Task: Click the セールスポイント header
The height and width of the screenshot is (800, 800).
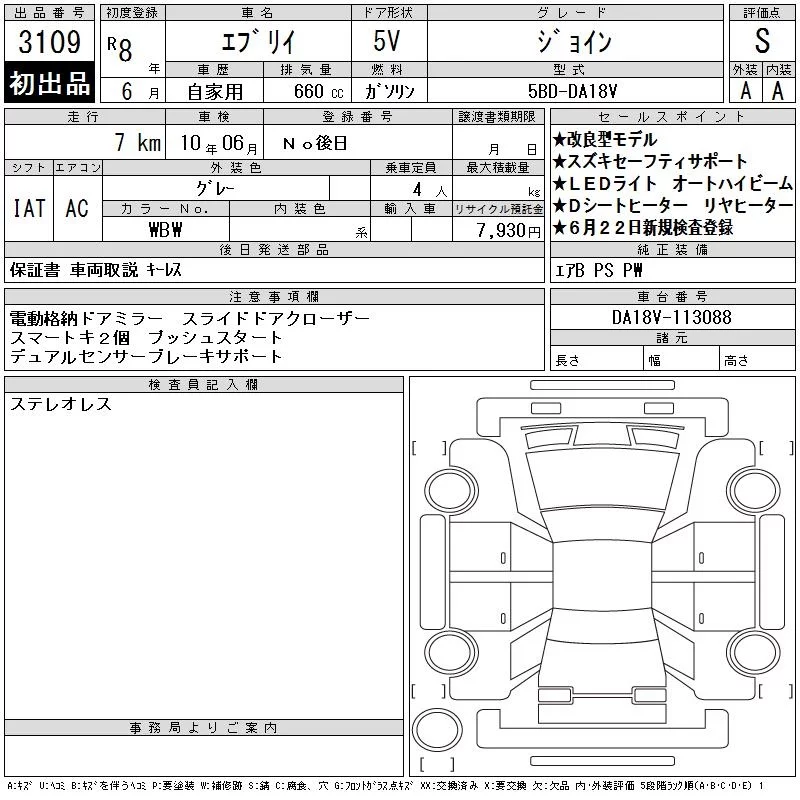Action: pyautogui.click(x=672, y=116)
